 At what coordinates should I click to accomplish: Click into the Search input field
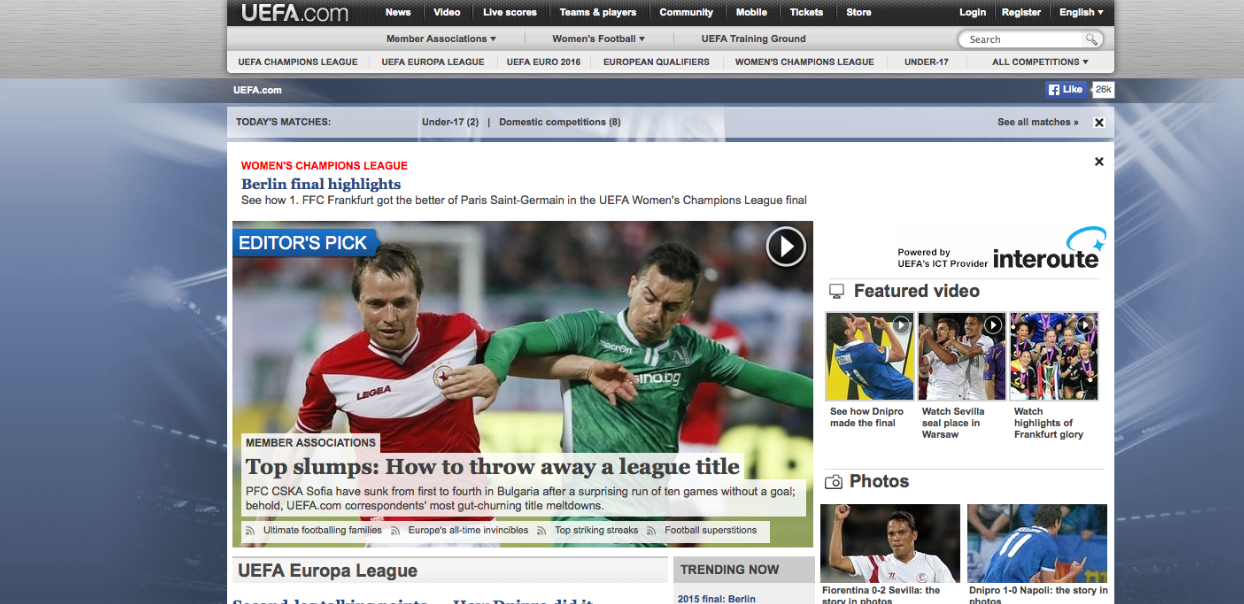point(1022,40)
